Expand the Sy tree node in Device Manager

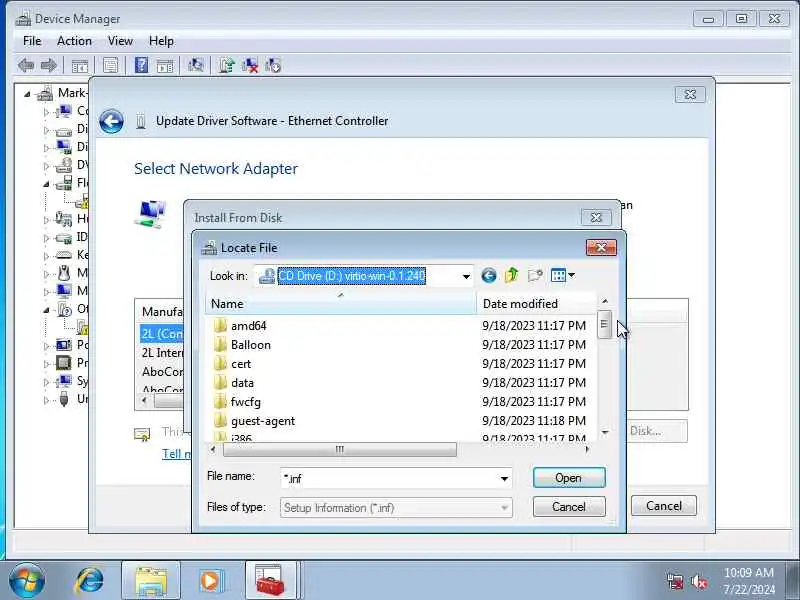coord(46,382)
